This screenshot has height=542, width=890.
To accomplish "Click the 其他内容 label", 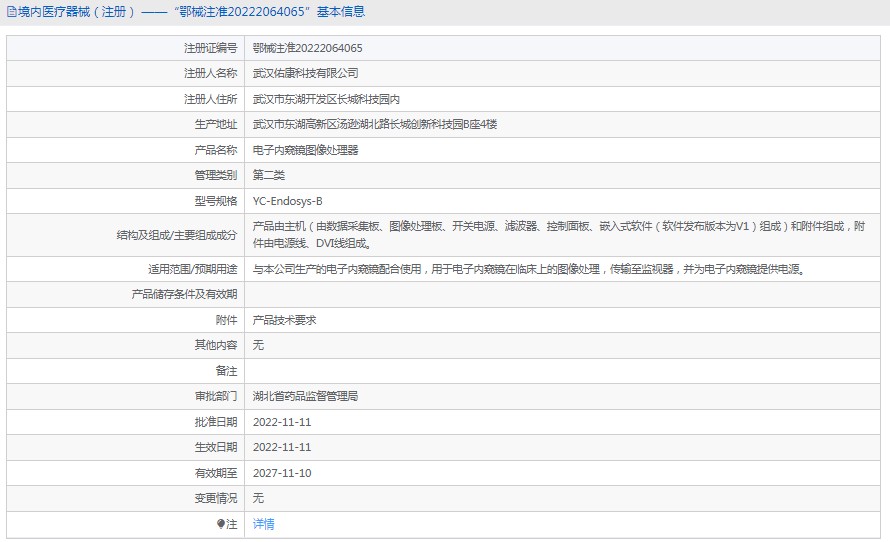I will point(216,345).
